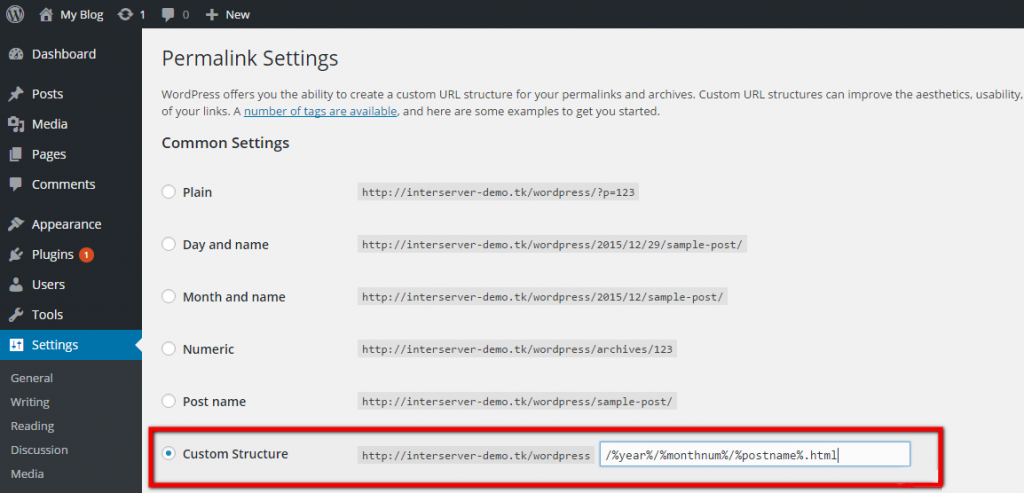Viewport: 1024px width, 493px height.
Task: Open My Blog home icon
Action: point(46,15)
